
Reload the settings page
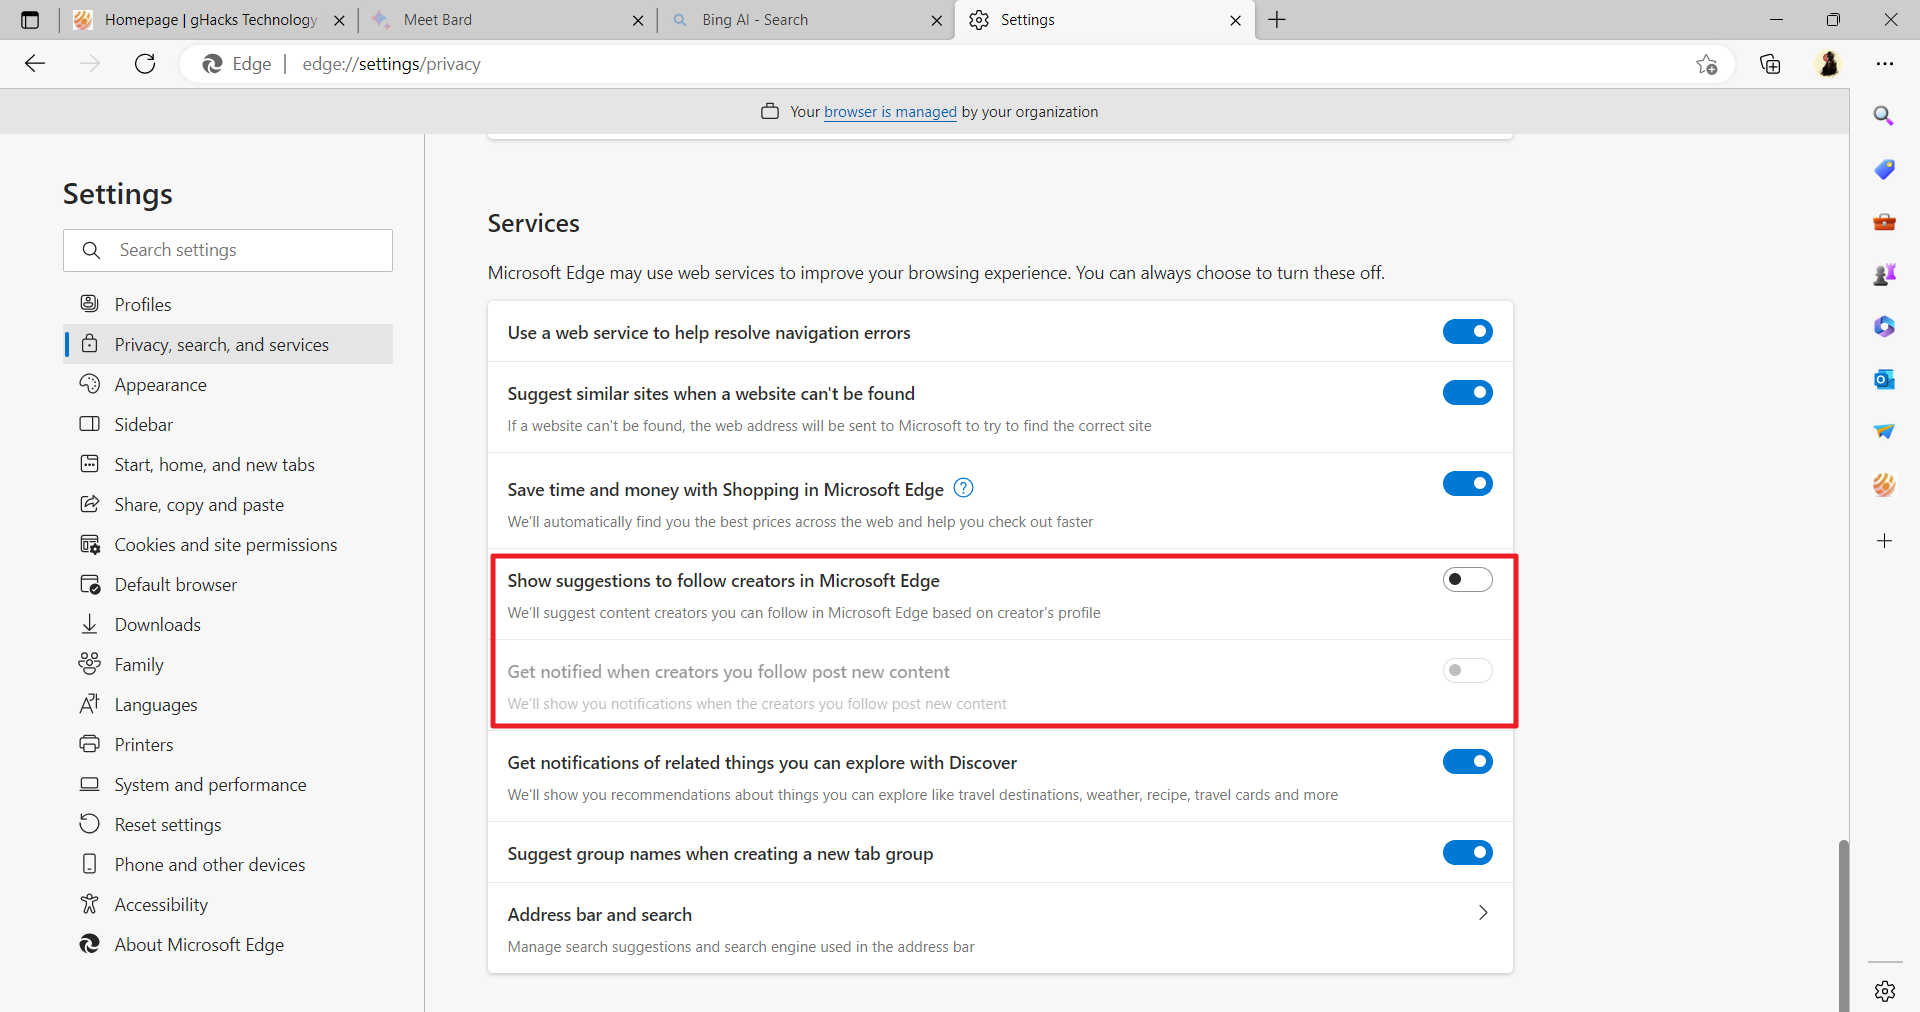tap(145, 64)
